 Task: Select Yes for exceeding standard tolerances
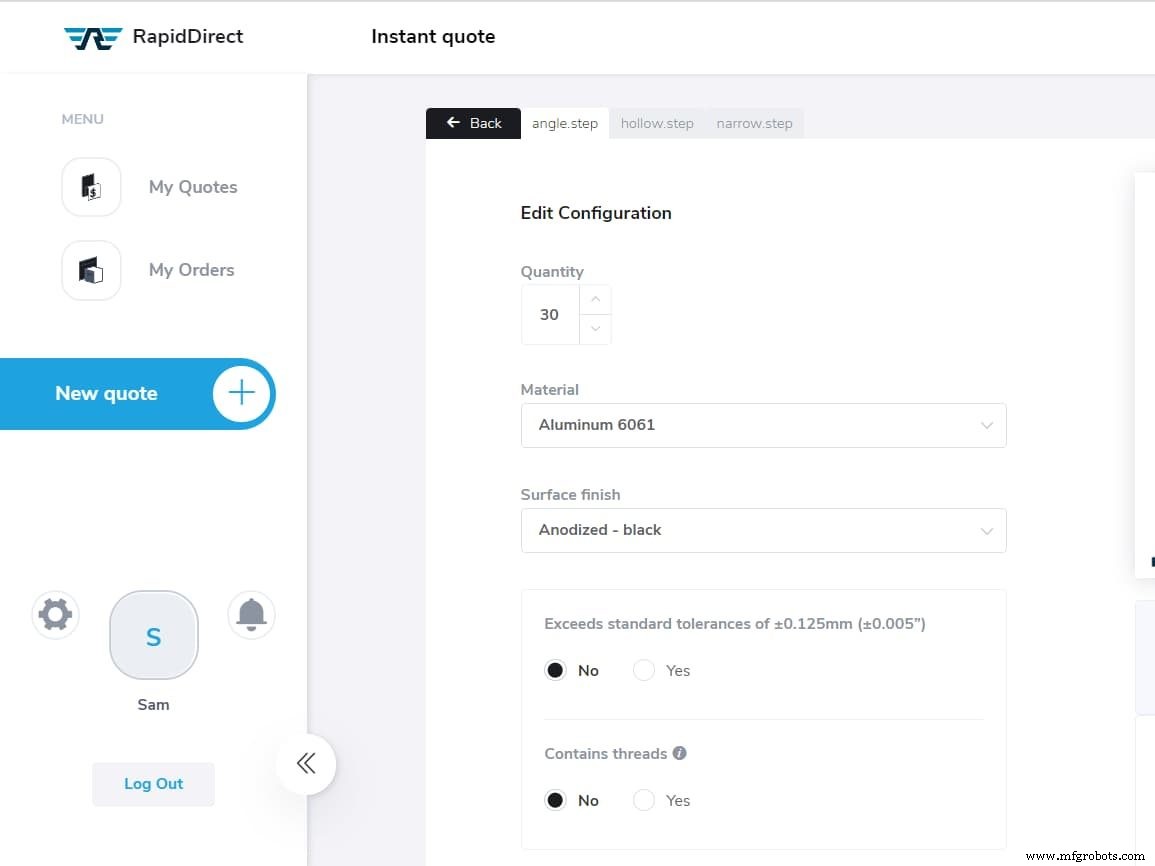[644, 670]
